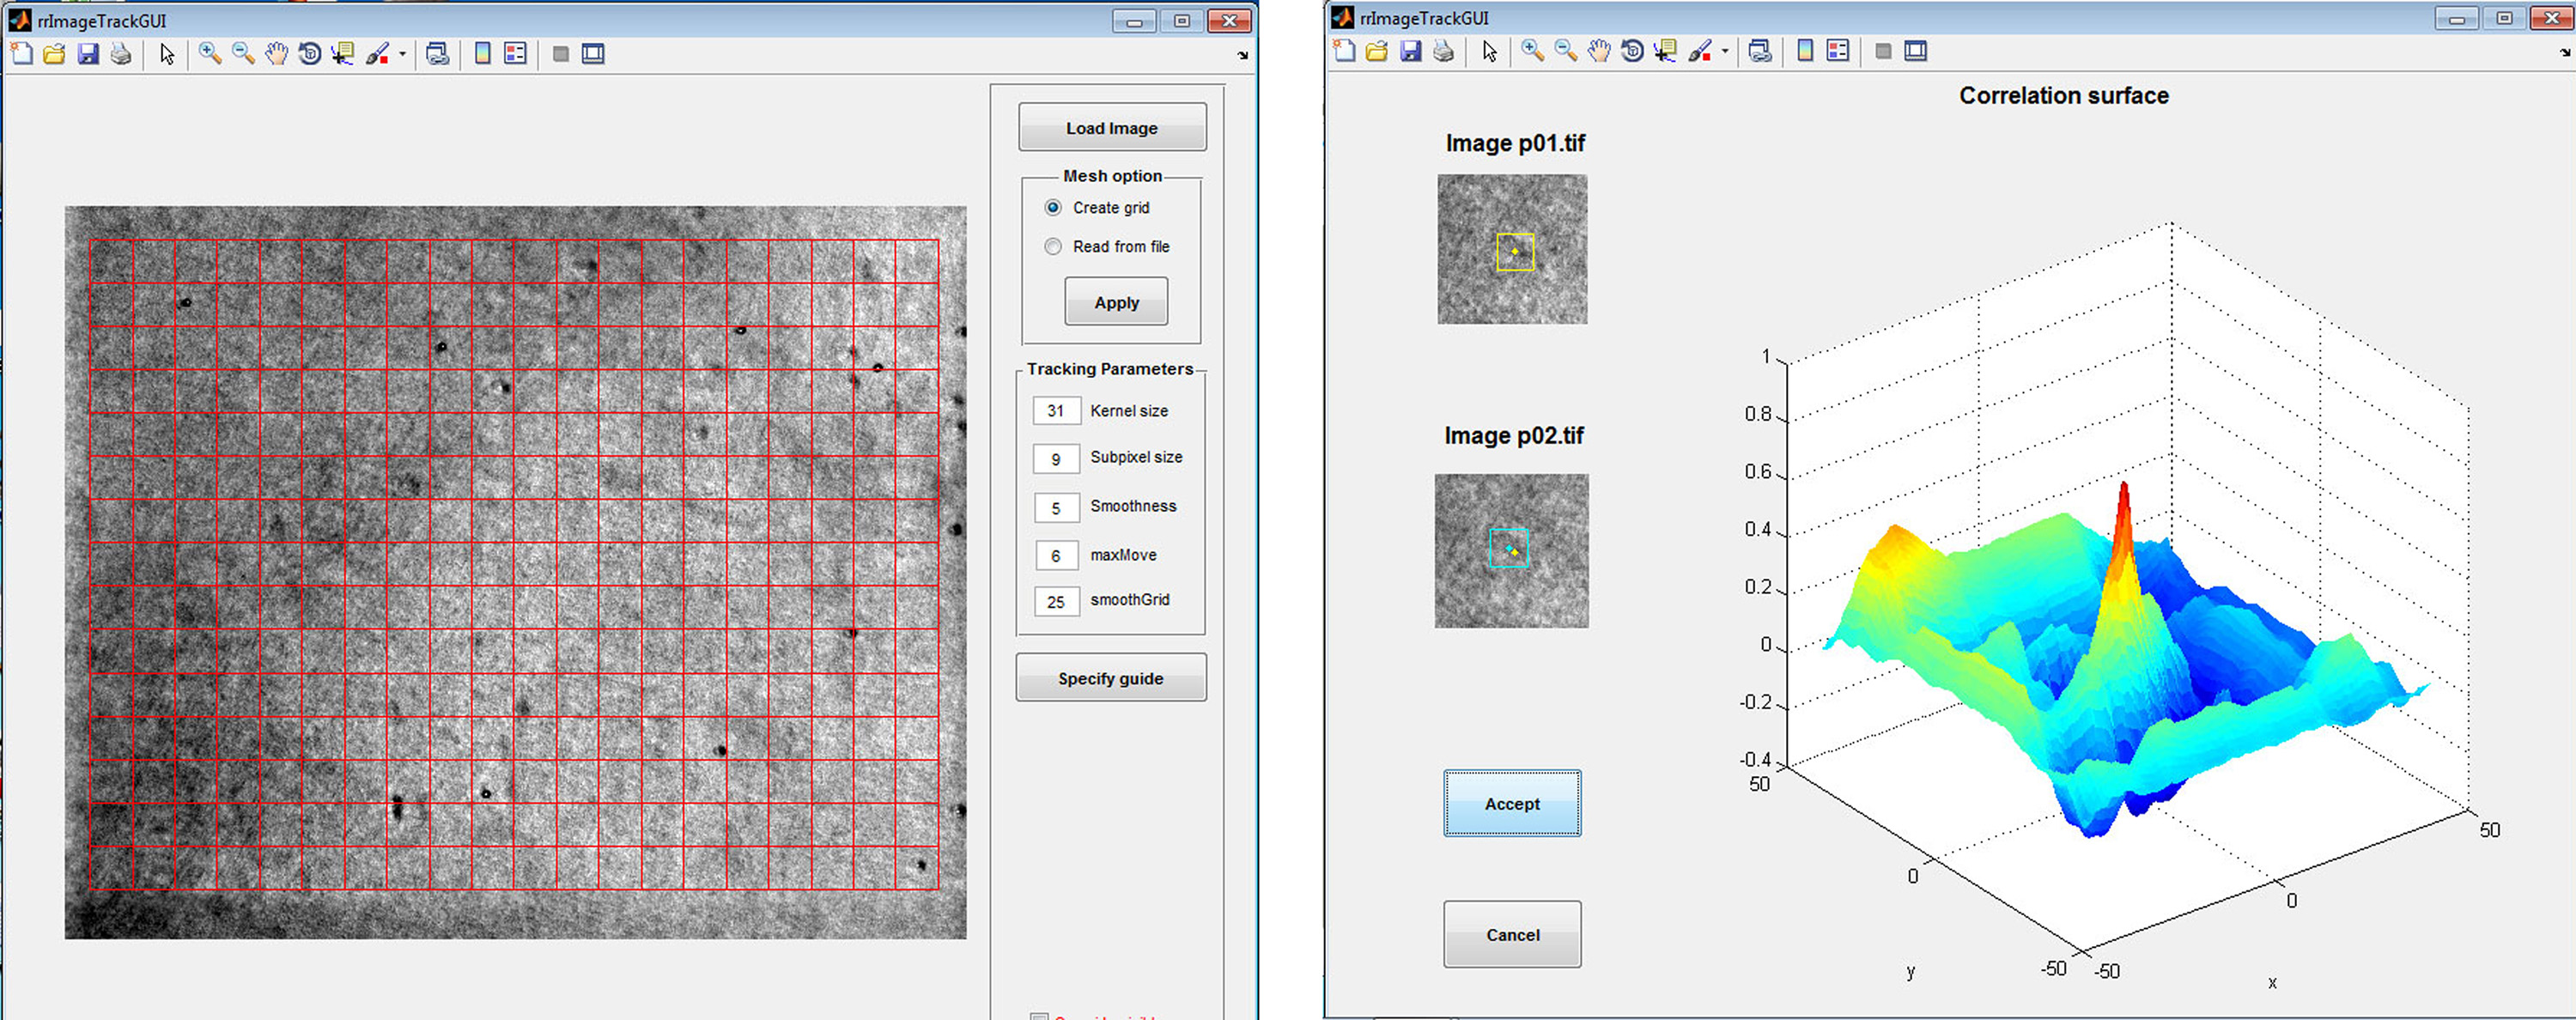Select Data Cursor tool in Correlation surface window

[x=1665, y=51]
